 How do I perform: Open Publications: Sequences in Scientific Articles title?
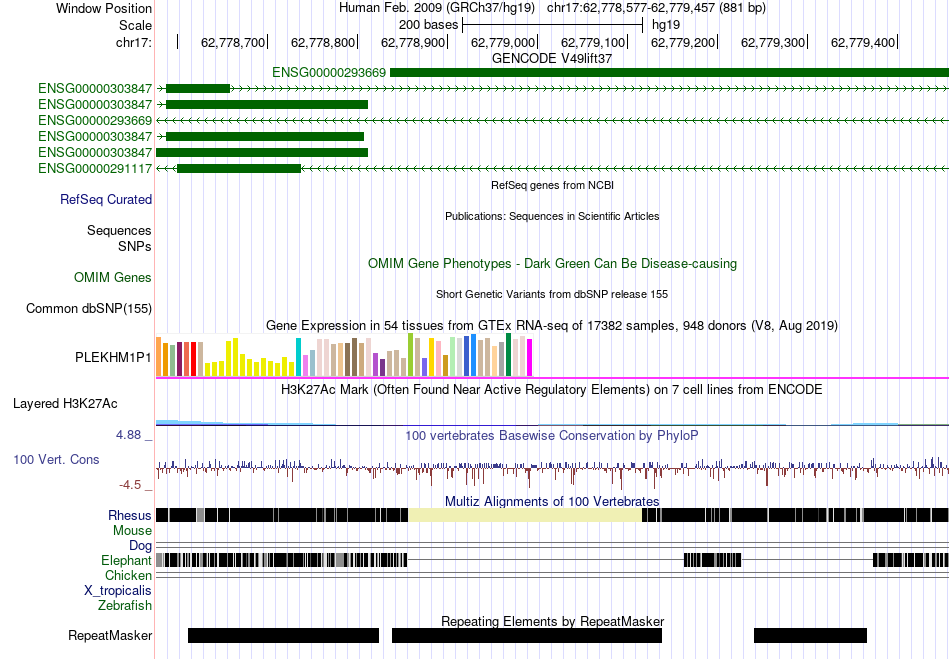coord(552,216)
